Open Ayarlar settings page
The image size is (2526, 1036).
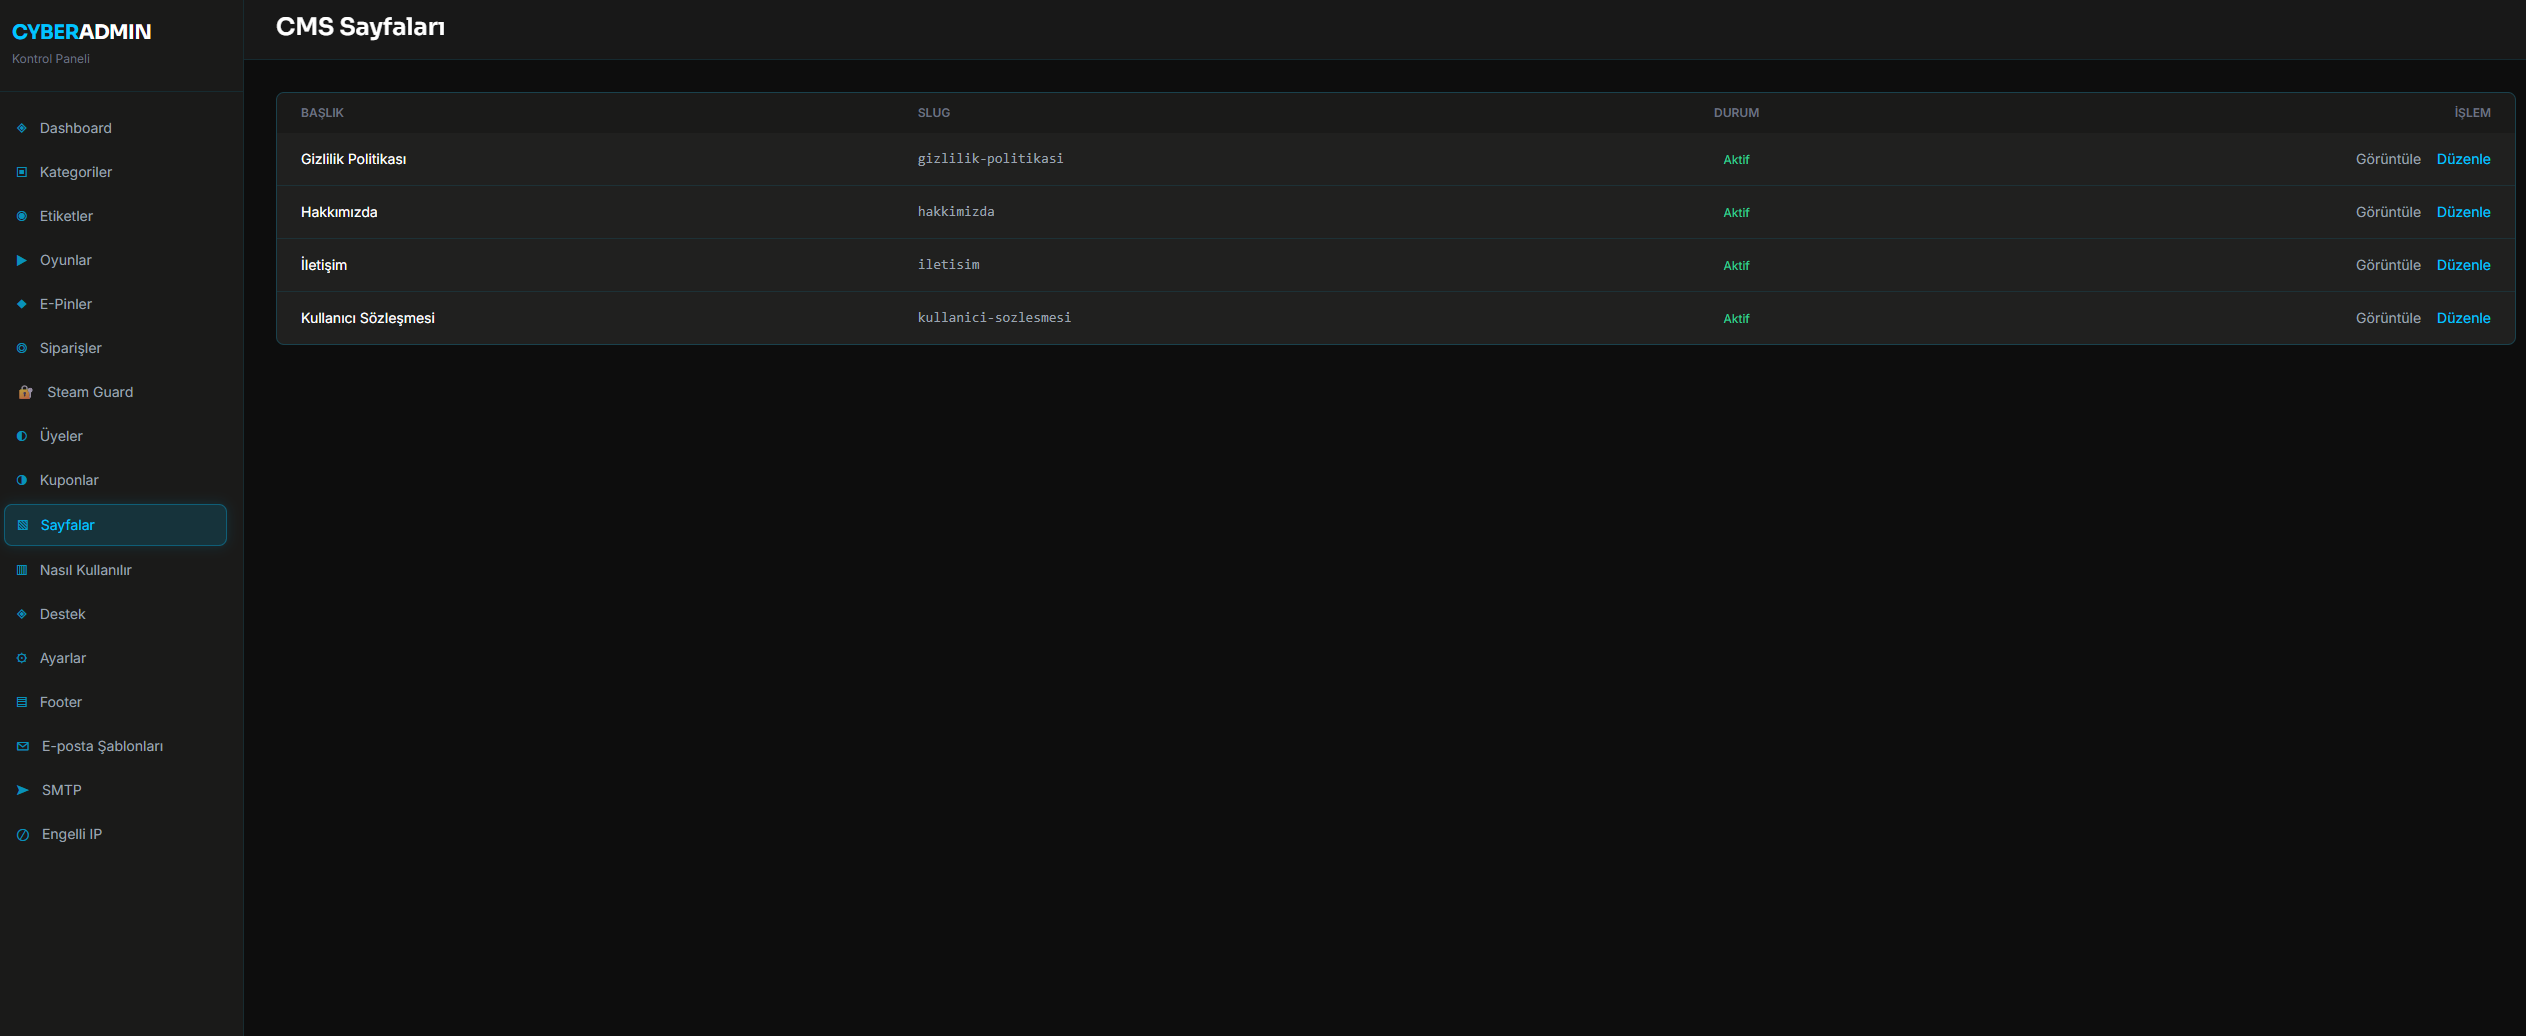[x=116, y=658]
